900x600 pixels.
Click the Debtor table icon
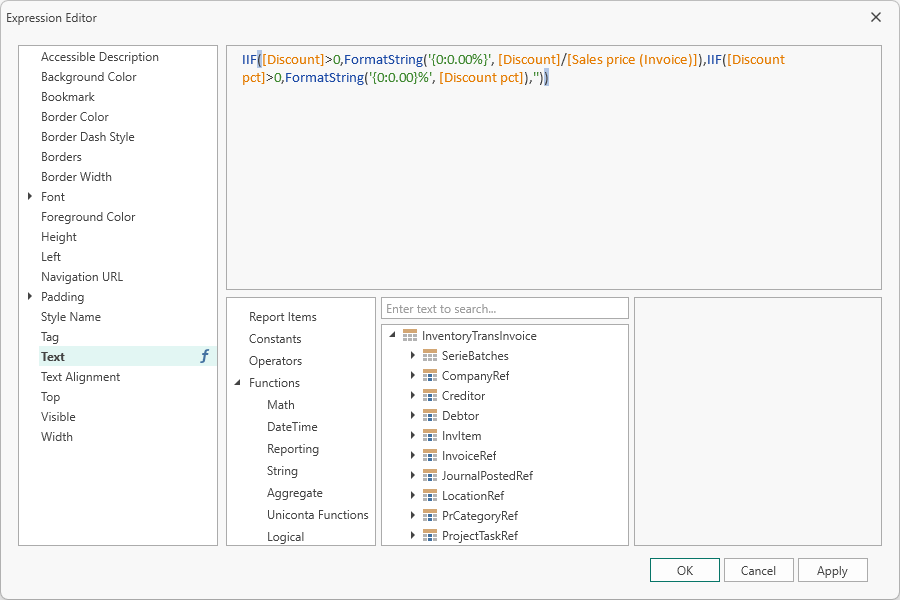point(429,416)
